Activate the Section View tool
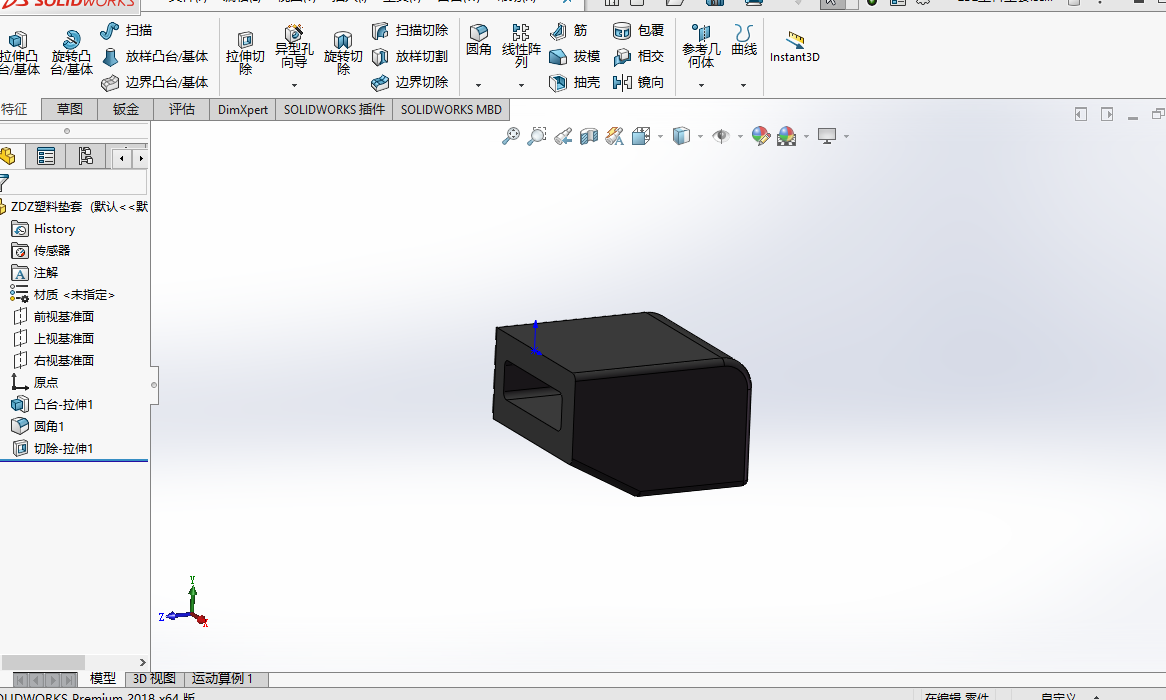The height and width of the screenshot is (700, 1166). (589, 136)
